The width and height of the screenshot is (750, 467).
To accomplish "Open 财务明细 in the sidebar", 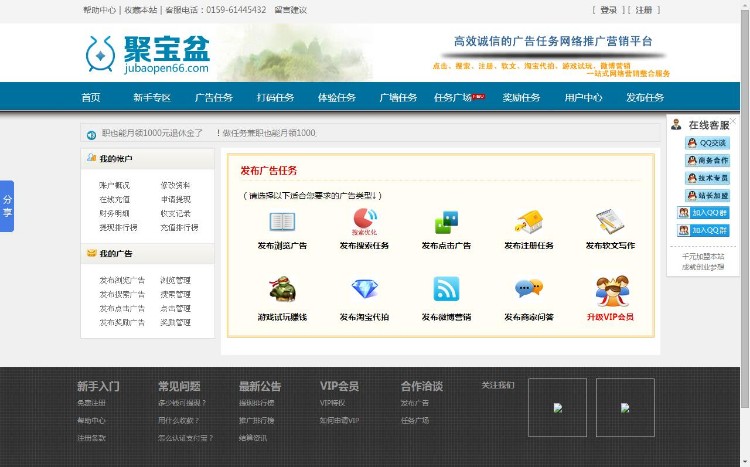I will [x=115, y=213].
